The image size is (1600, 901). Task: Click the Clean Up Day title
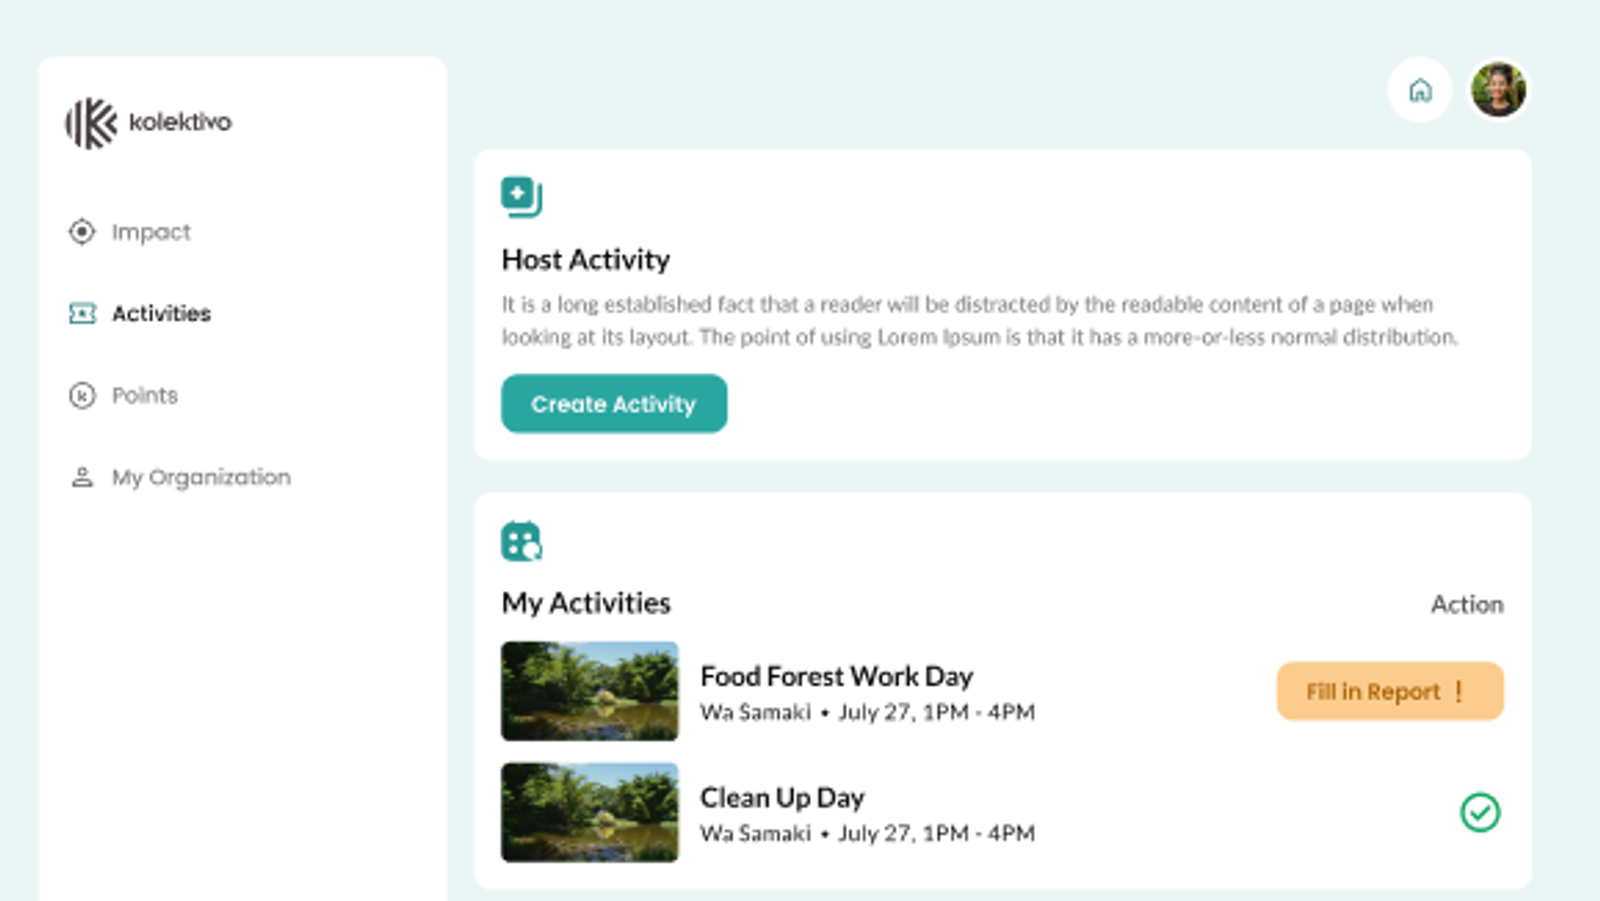pos(782,798)
